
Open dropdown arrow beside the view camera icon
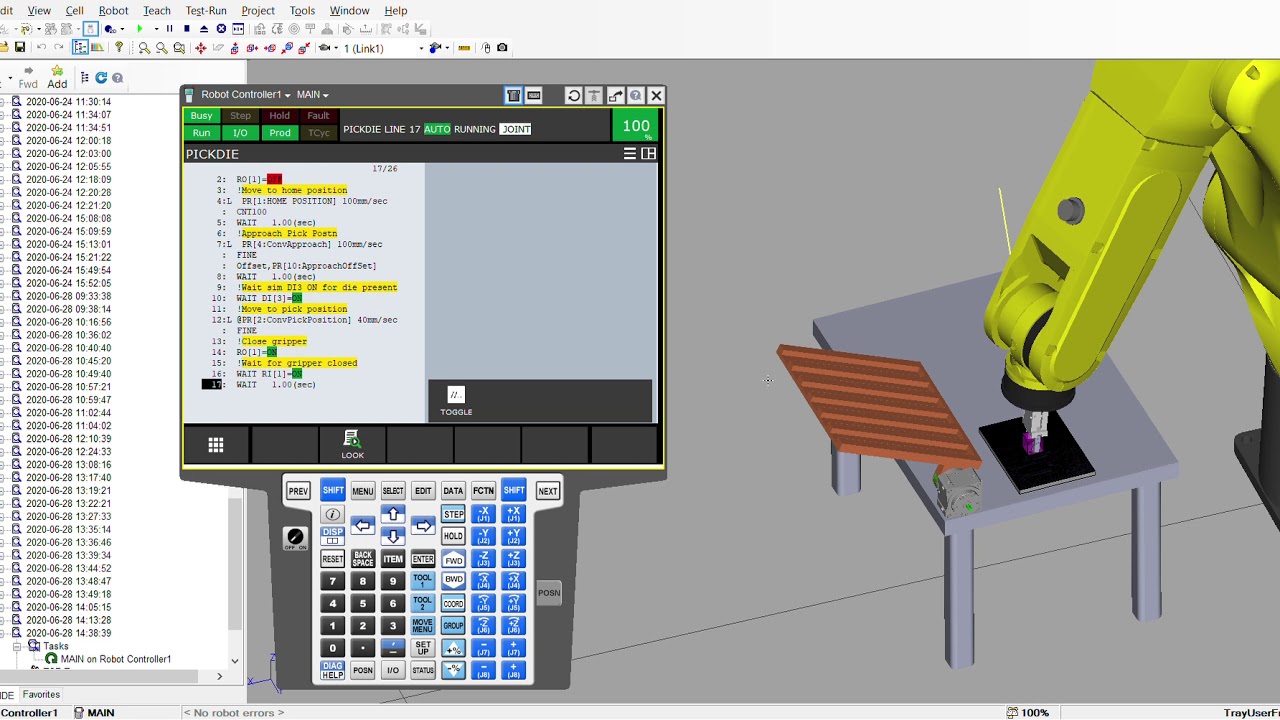[x=335, y=48]
